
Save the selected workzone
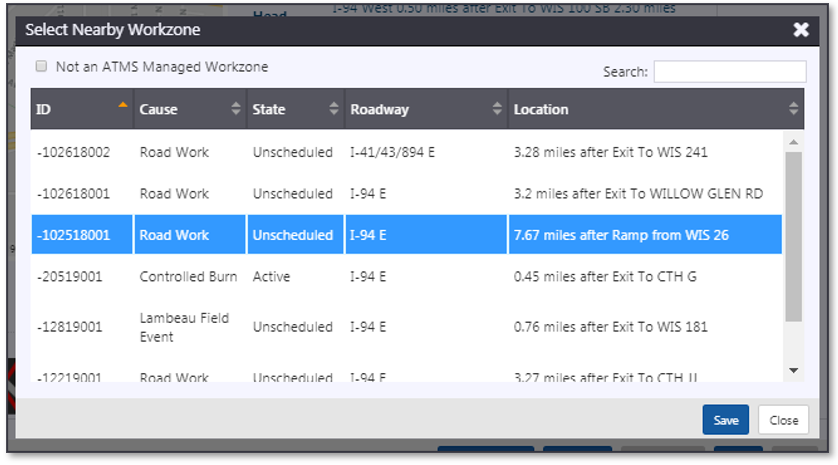click(x=726, y=420)
